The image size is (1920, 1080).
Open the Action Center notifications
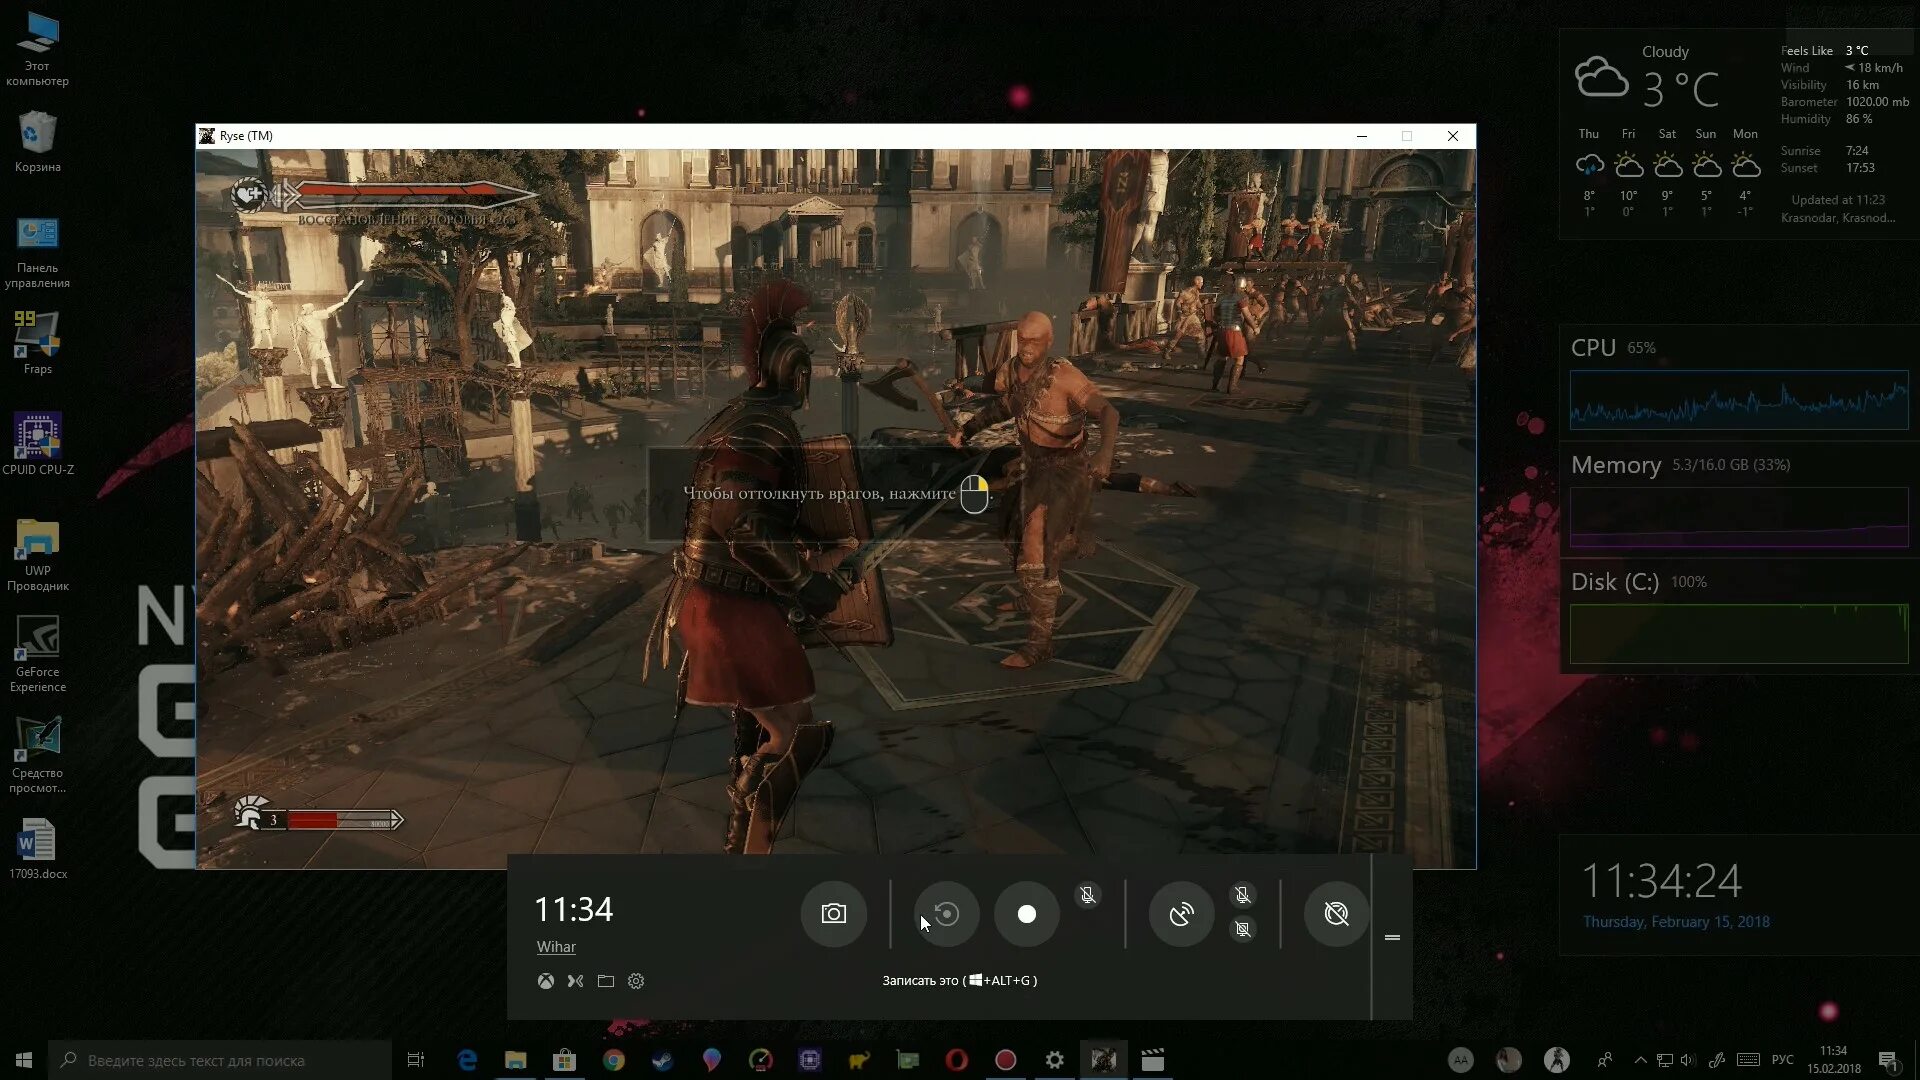pos(1888,1060)
